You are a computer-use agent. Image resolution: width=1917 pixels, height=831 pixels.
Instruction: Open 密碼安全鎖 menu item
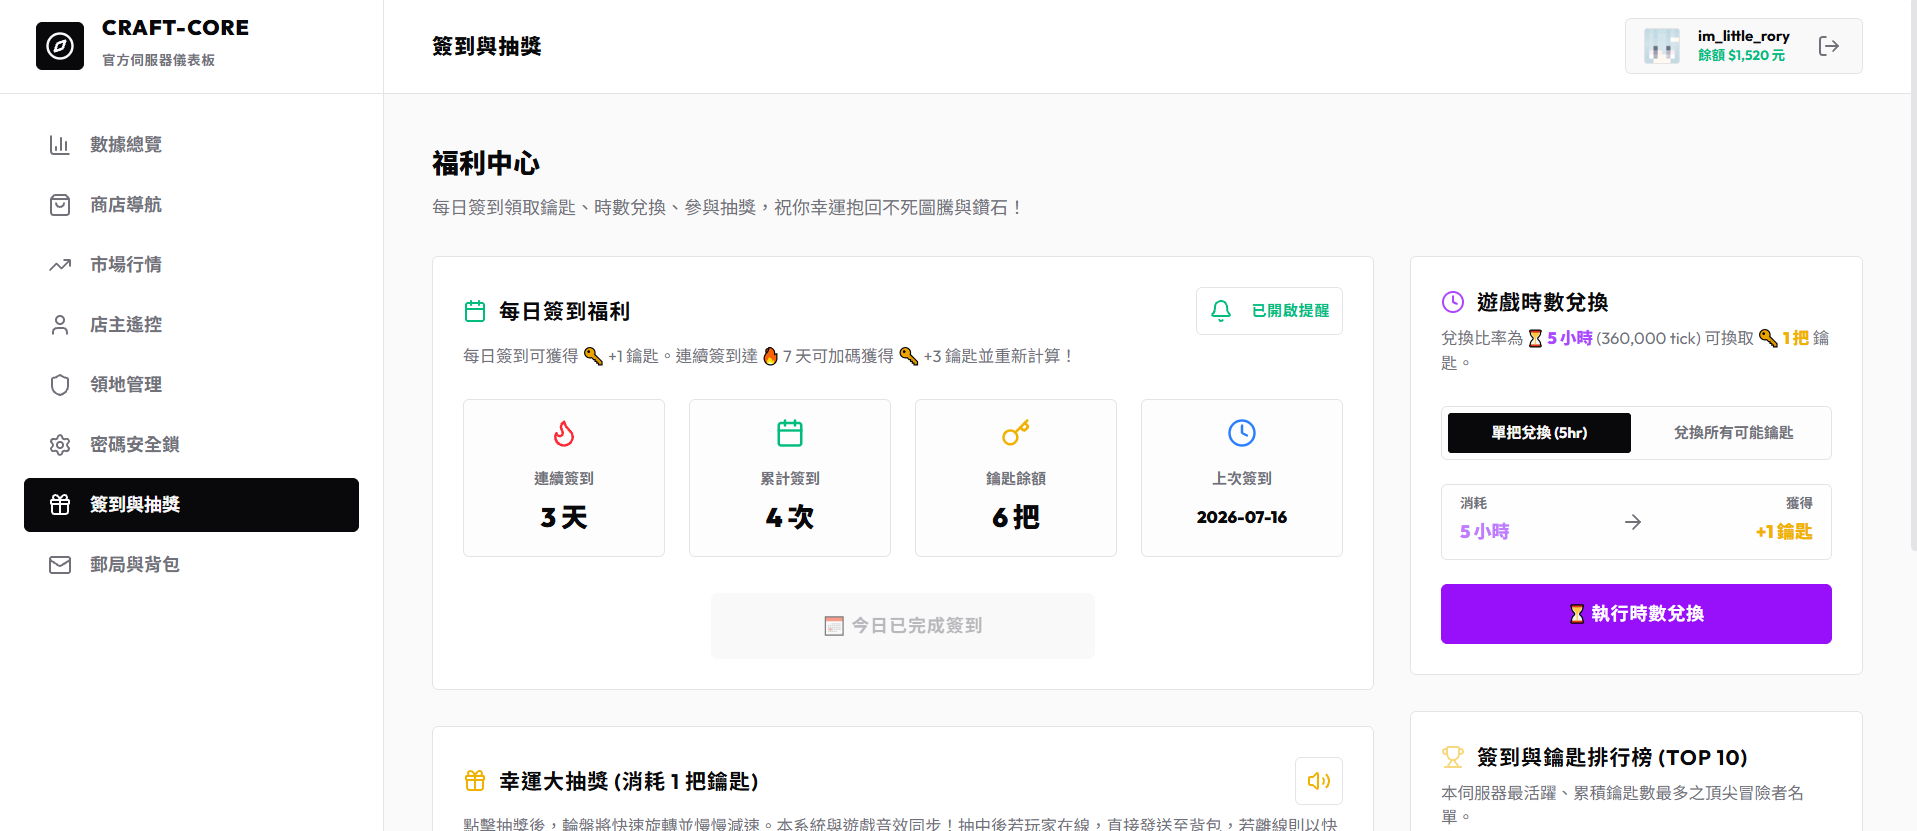pyautogui.click(x=191, y=445)
